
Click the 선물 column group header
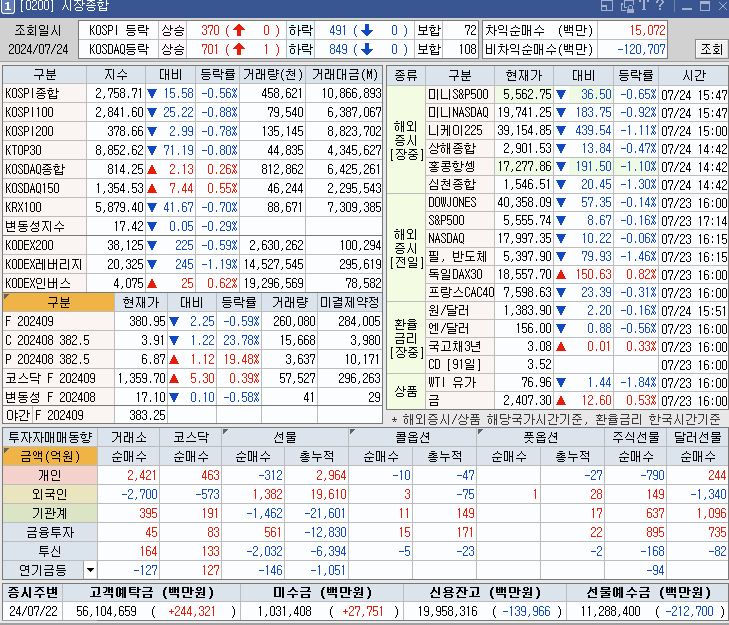click(x=285, y=437)
